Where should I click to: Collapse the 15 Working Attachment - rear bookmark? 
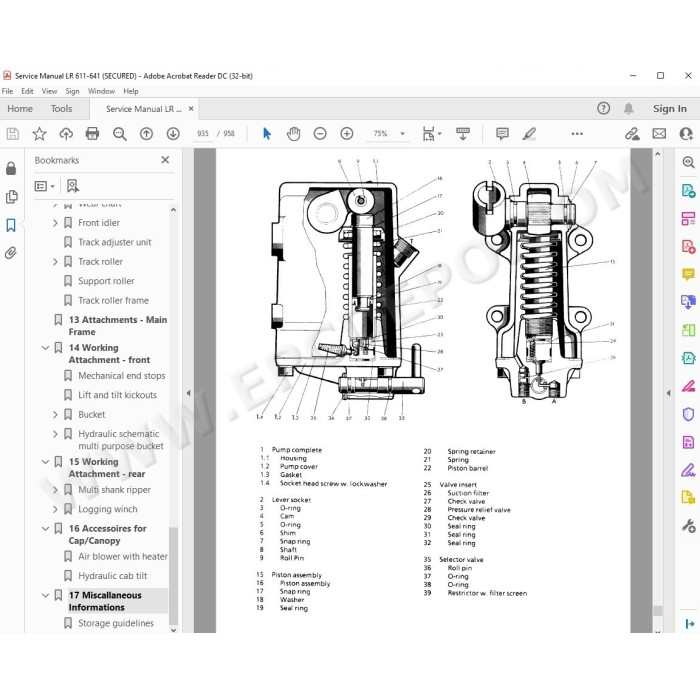tap(45, 462)
